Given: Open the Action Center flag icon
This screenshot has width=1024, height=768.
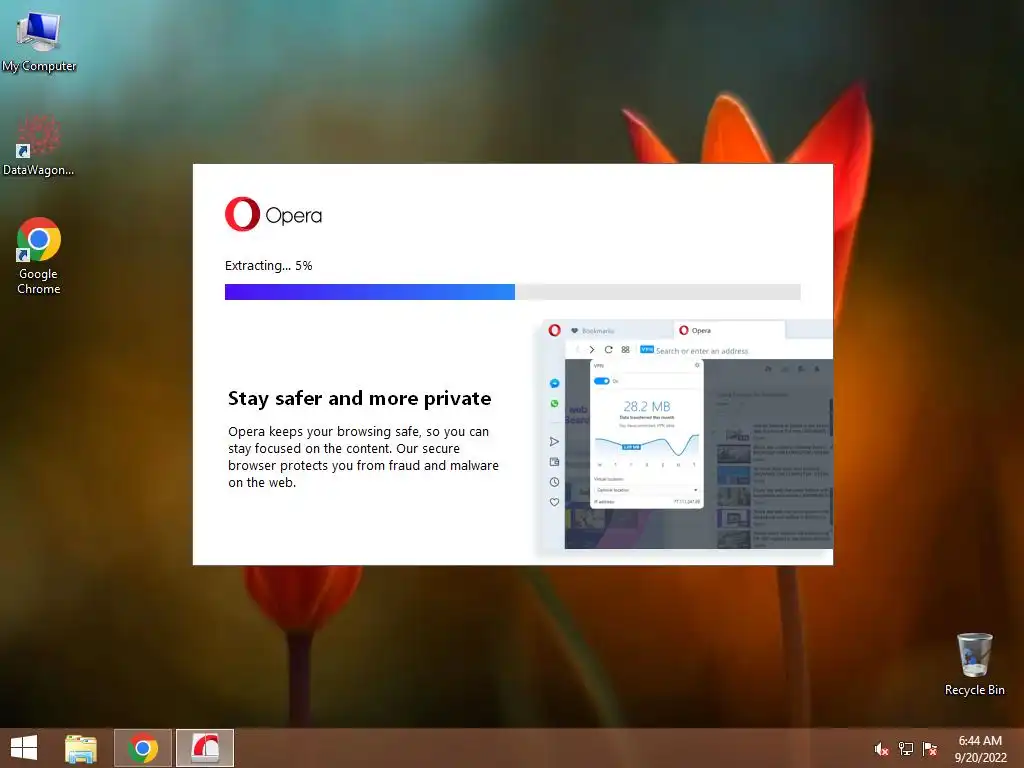Looking at the screenshot, I should pyautogui.click(x=929, y=749).
